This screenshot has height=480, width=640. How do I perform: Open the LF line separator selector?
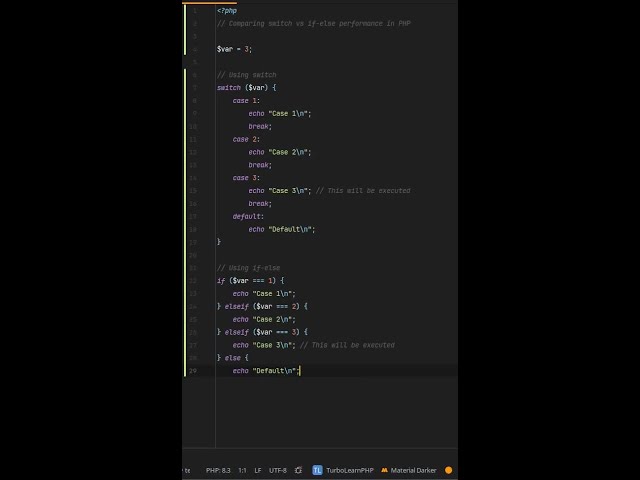click(258, 470)
